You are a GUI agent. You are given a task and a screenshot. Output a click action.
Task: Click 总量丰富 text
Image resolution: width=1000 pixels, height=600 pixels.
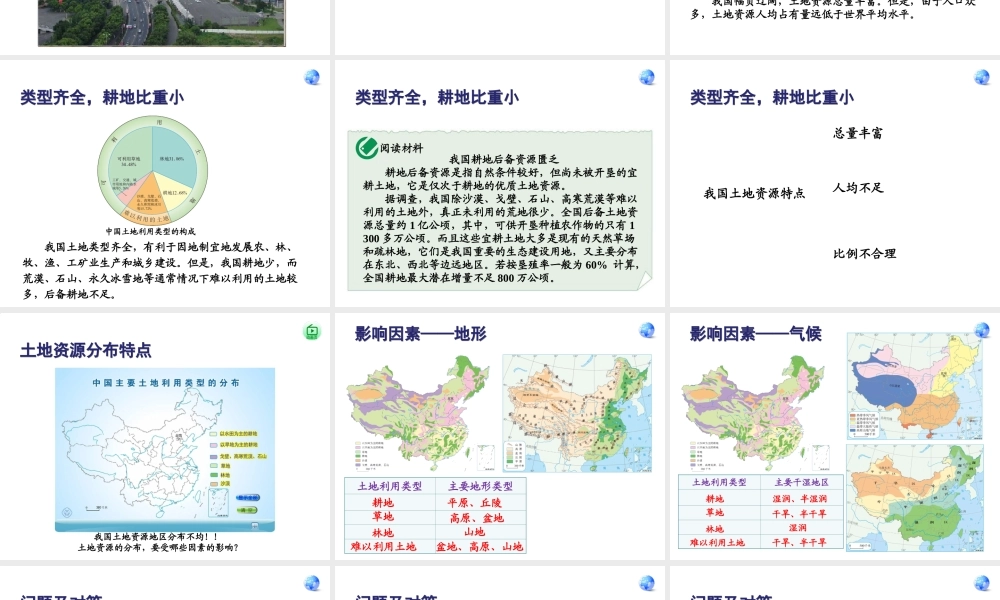click(858, 133)
